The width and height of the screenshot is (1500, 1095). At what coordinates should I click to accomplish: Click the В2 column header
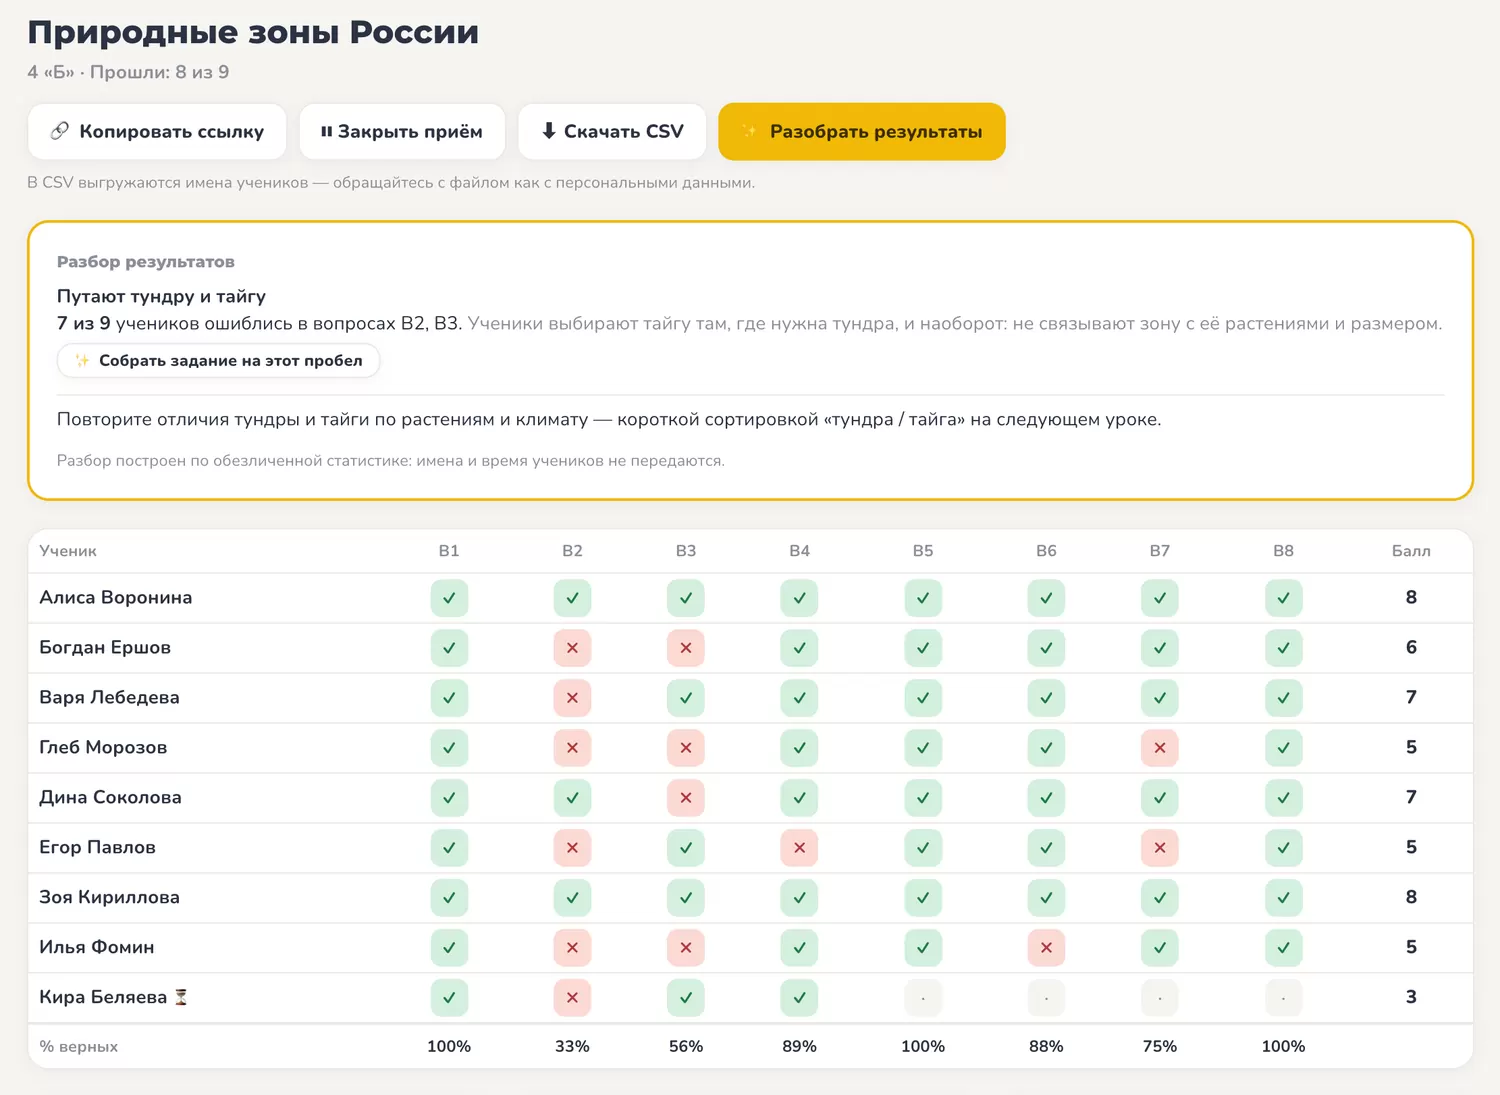pyautogui.click(x=572, y=551)
